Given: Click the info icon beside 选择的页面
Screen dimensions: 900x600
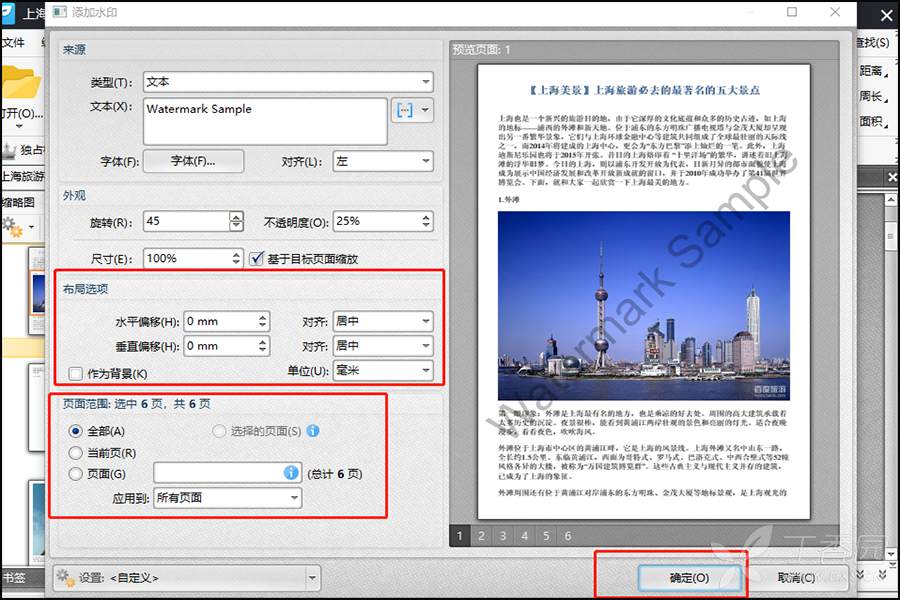Looking at the screenshot, I should 313,431.
